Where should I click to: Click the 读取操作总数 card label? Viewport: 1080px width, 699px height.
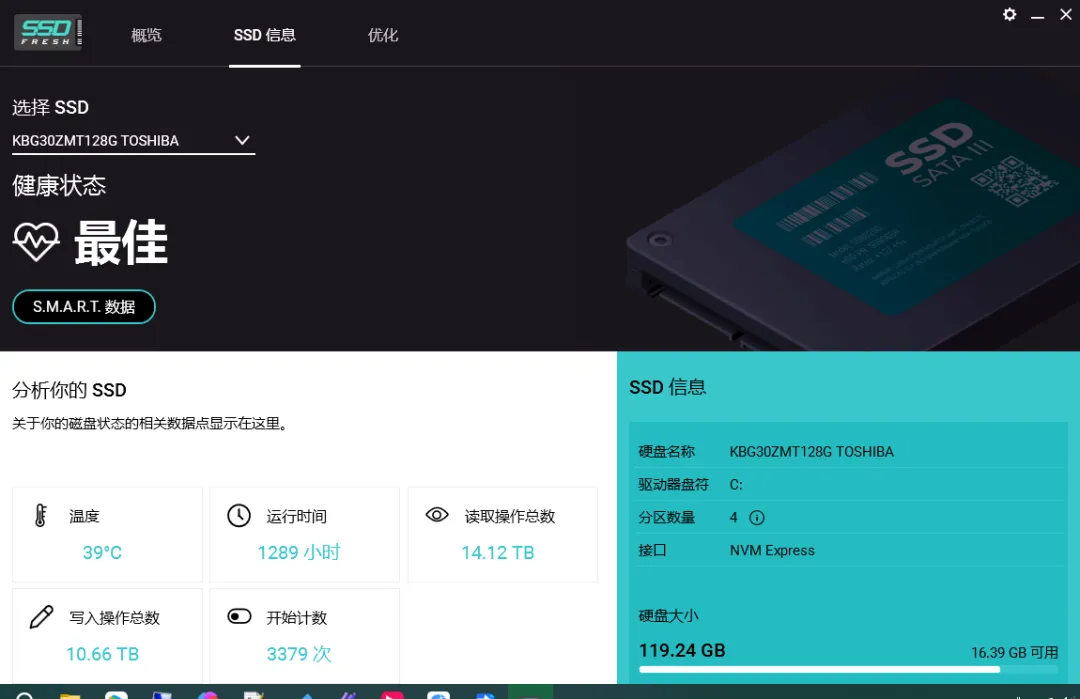point(510,517)
